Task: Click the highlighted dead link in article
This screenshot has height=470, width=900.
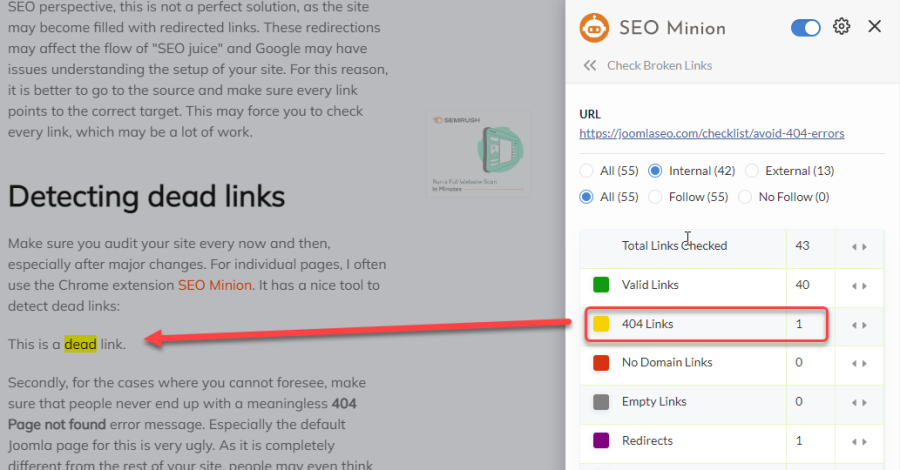Action: tap(80, 344)
